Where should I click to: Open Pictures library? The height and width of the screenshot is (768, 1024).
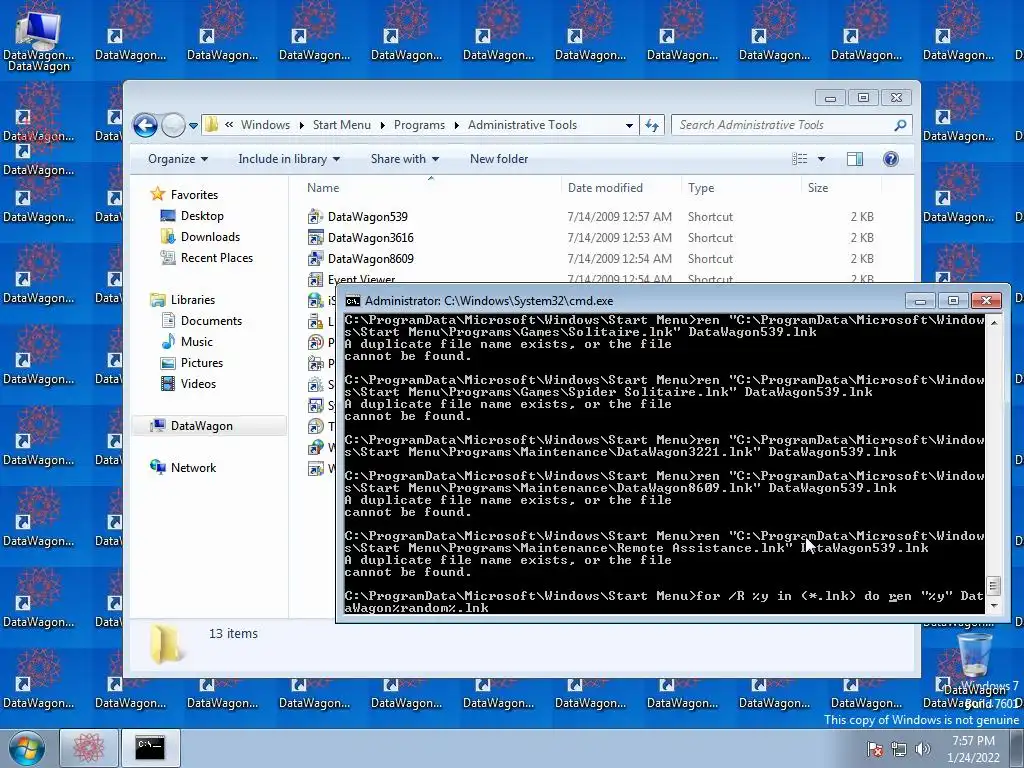[202, 362]
